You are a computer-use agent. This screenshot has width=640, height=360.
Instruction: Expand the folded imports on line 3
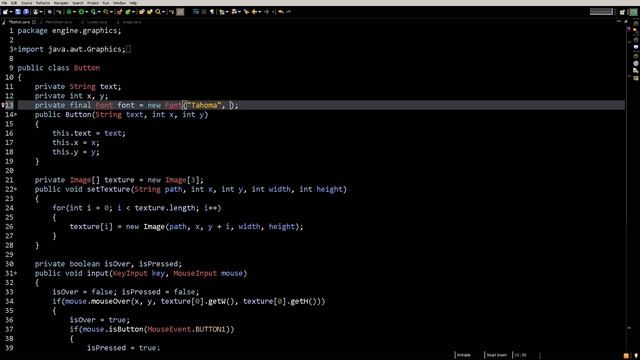[16, 49]
